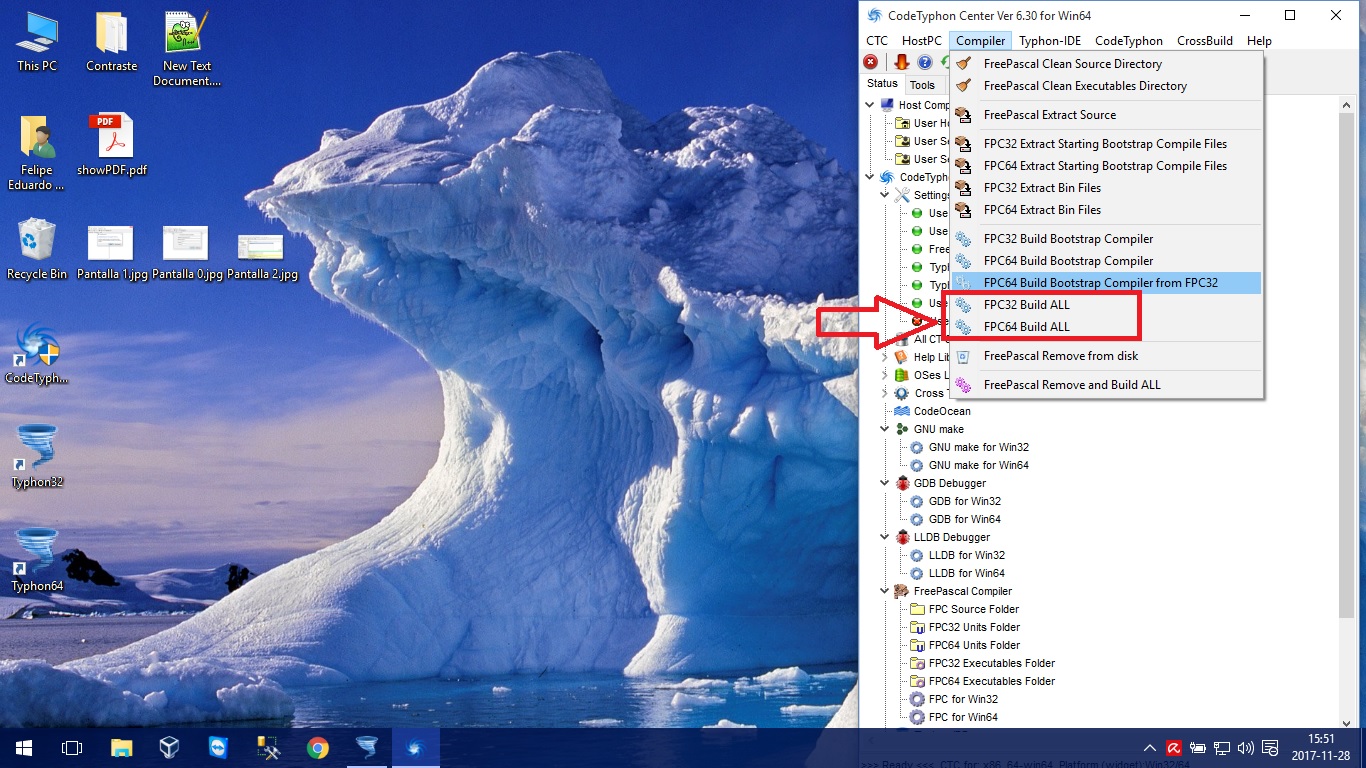Select the This PC desktop icon
The image size is (1366, 768).
(37, 41)
